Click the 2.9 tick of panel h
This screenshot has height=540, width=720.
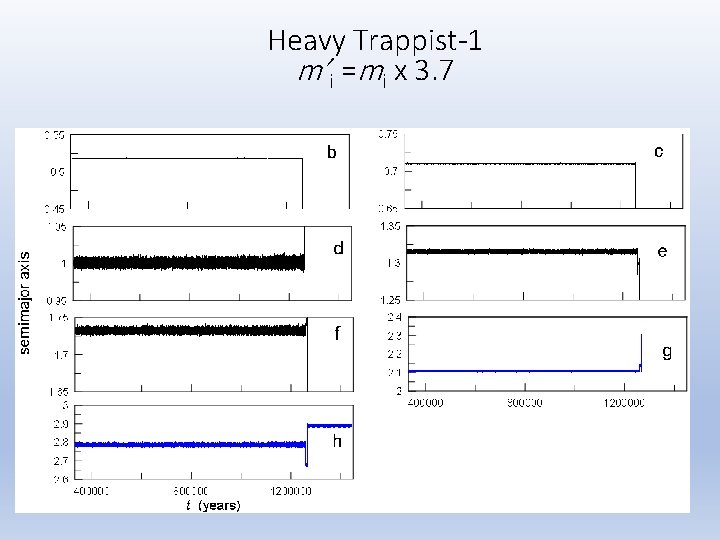point(61,424)
